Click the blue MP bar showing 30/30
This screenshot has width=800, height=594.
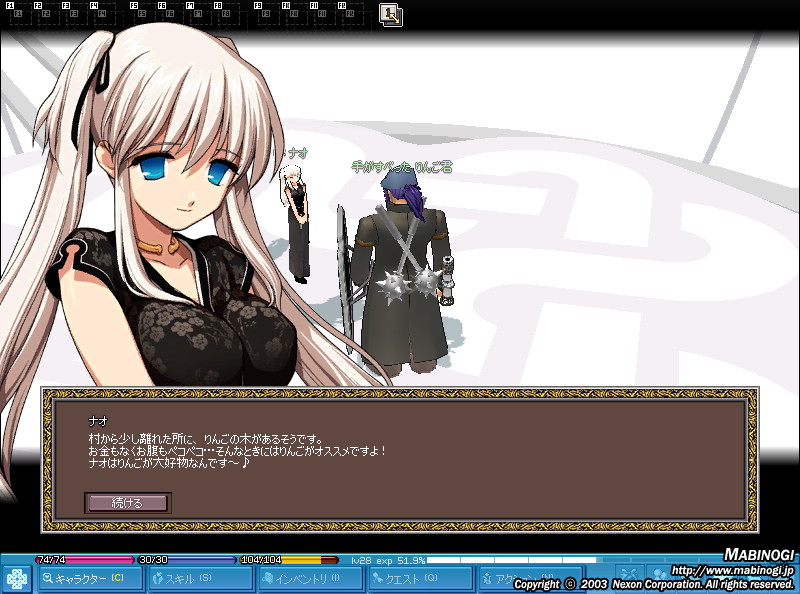click(187, 560)
